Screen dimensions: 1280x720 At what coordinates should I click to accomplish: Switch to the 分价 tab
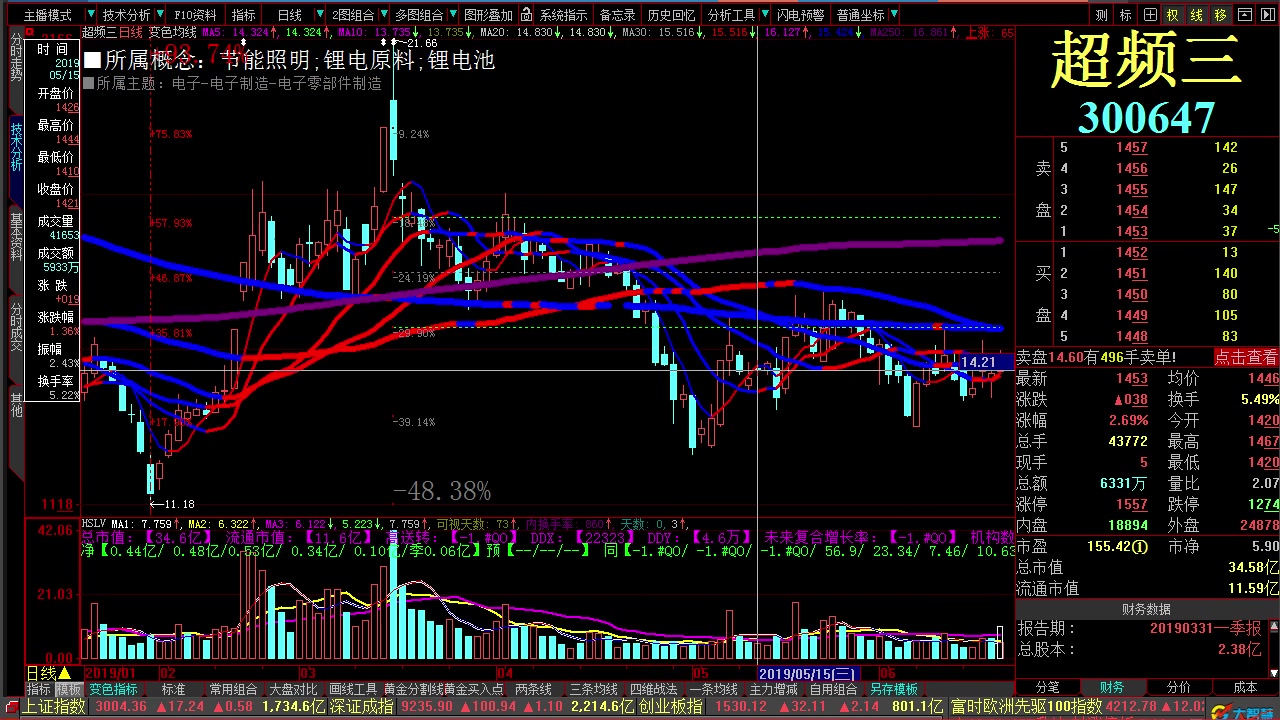point(1178,687)
